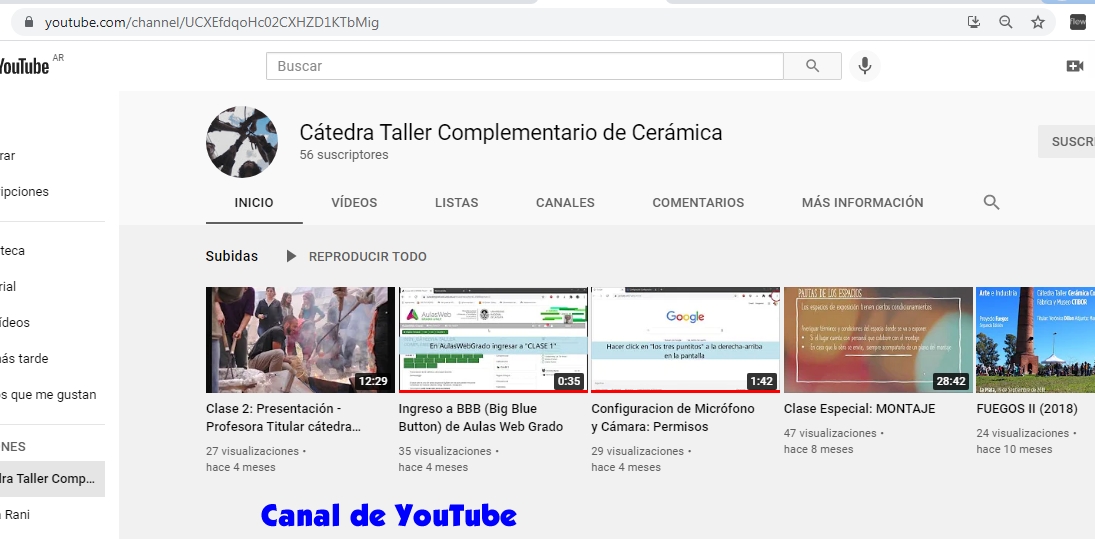
Task: Click into the Buscar search field
Action: [524, 66]
